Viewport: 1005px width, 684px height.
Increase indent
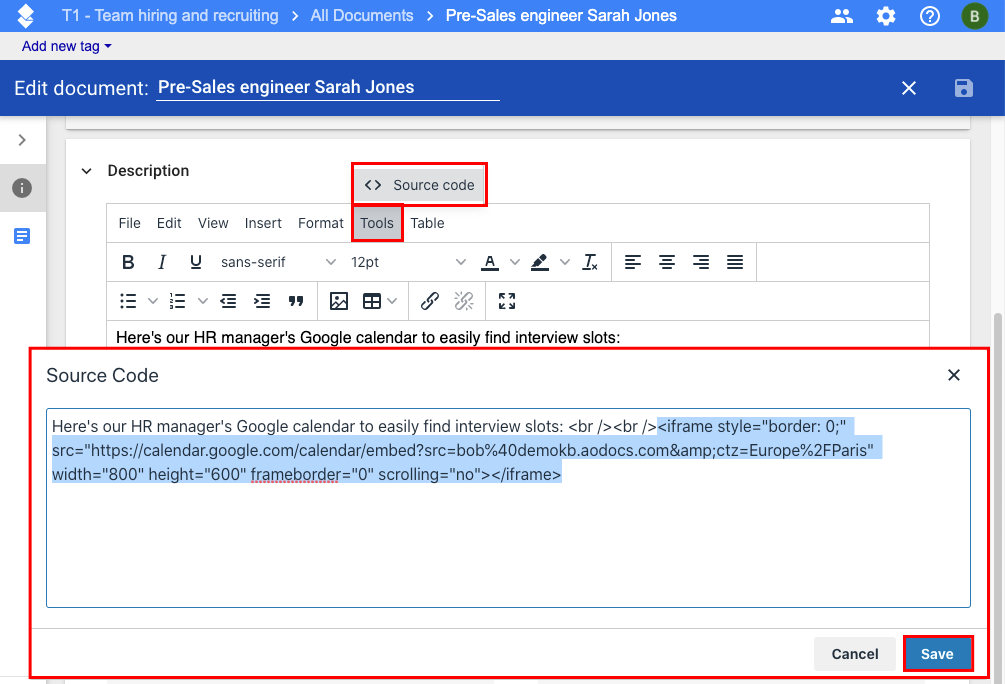(262, 301)
